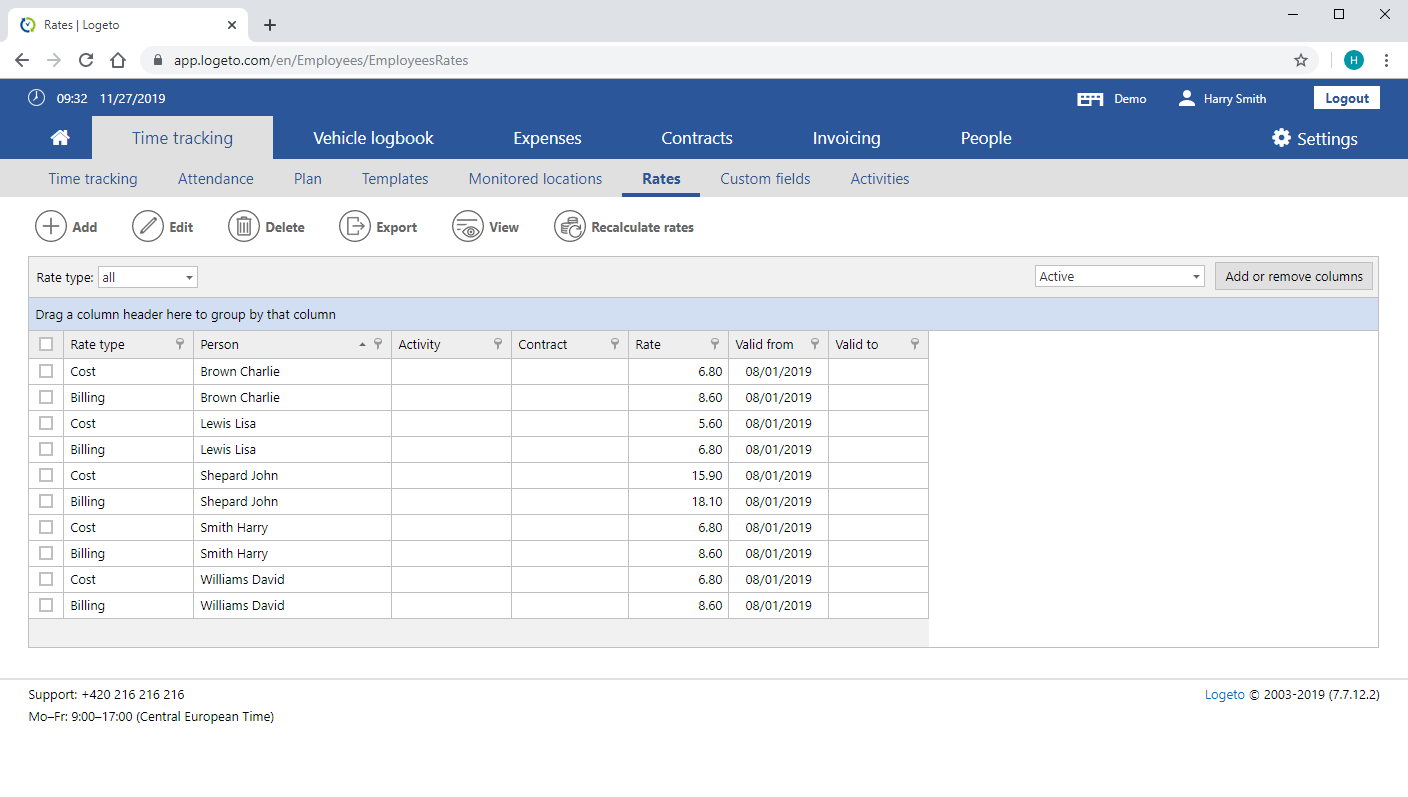Check the Billing Lewis Lisa row
This screenshot has width=1408, height=797.
(46, 449)
